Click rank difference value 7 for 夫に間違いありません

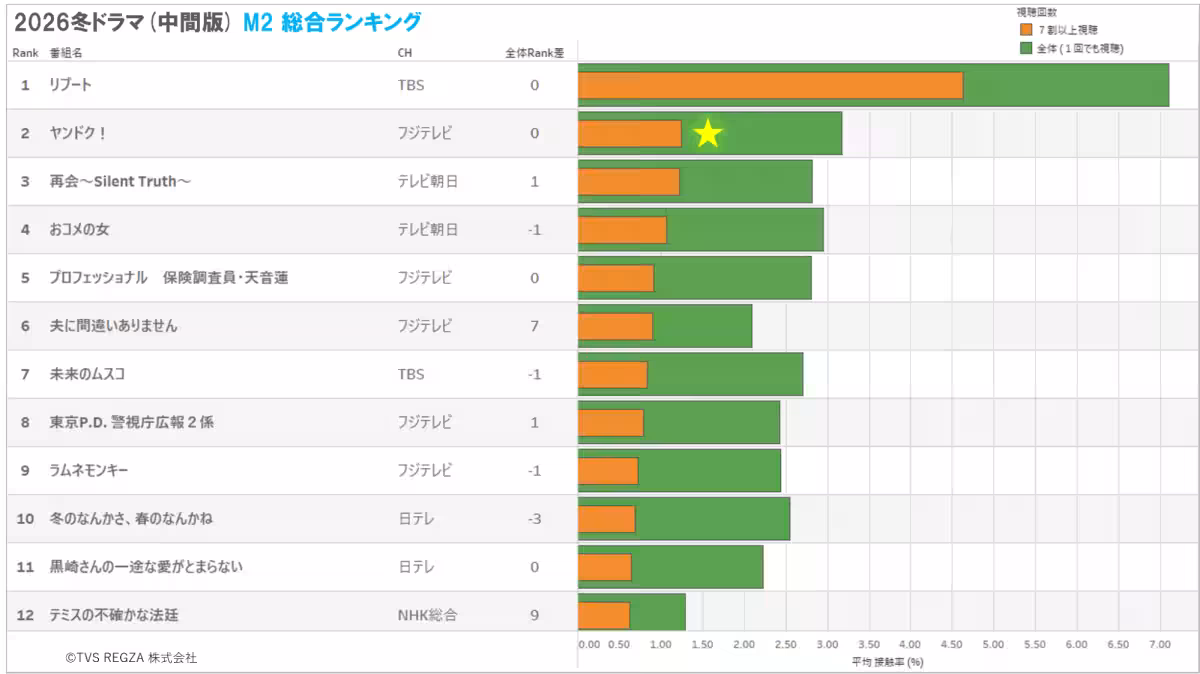click(x=535, y=326)
